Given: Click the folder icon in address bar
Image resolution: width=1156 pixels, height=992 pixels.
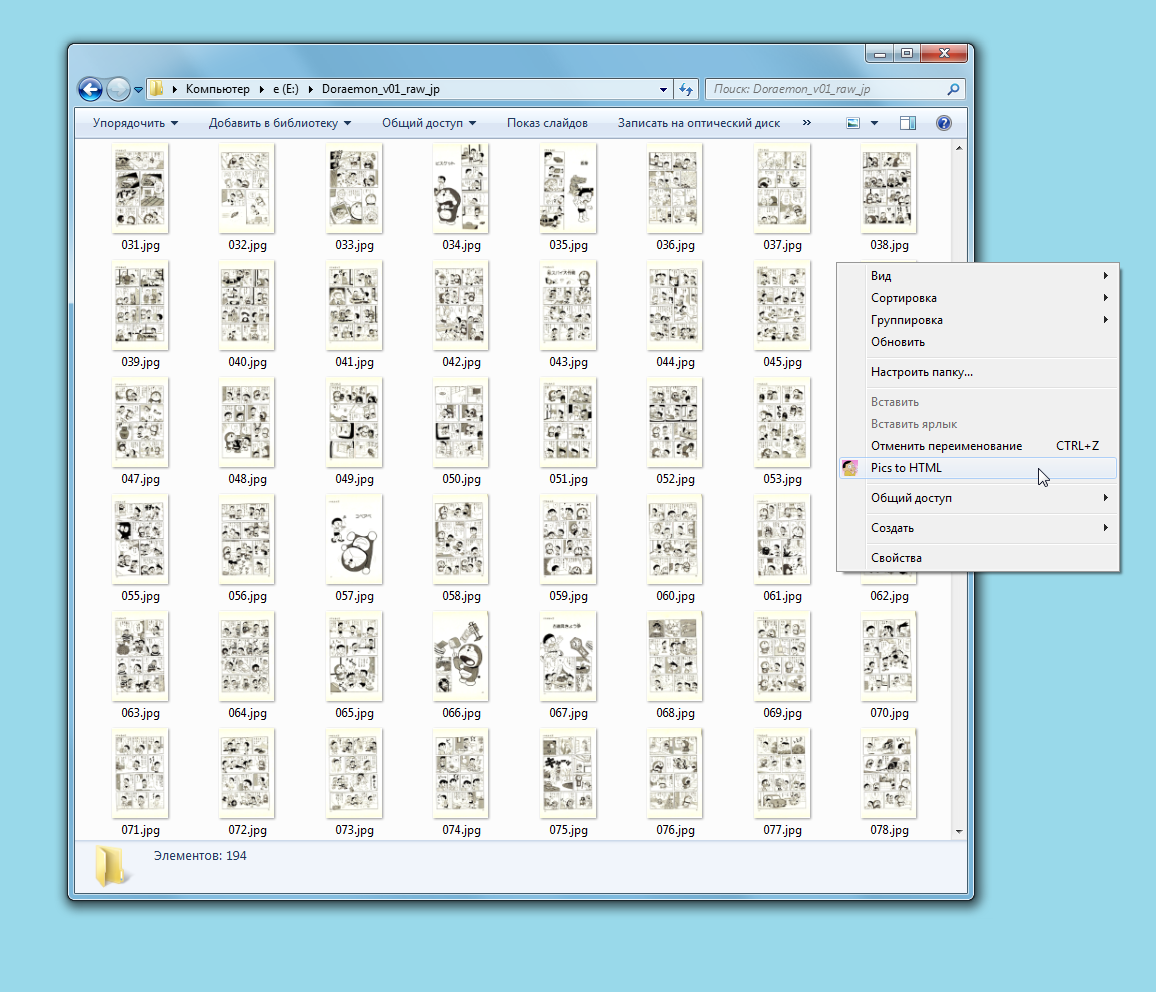Looking at the screenshot, I should 156,89.
